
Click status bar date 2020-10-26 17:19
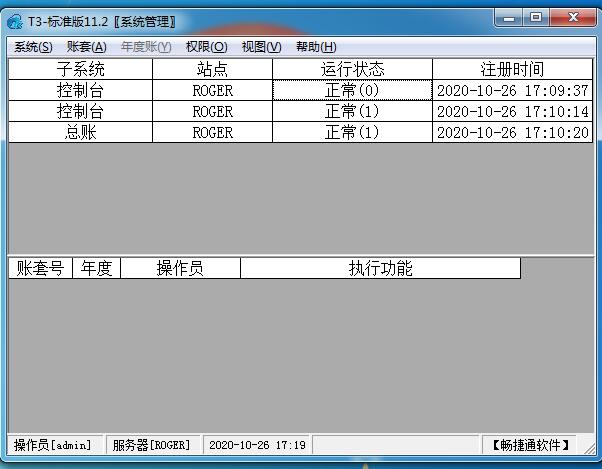pyautogui.click(x=257, y=445)
